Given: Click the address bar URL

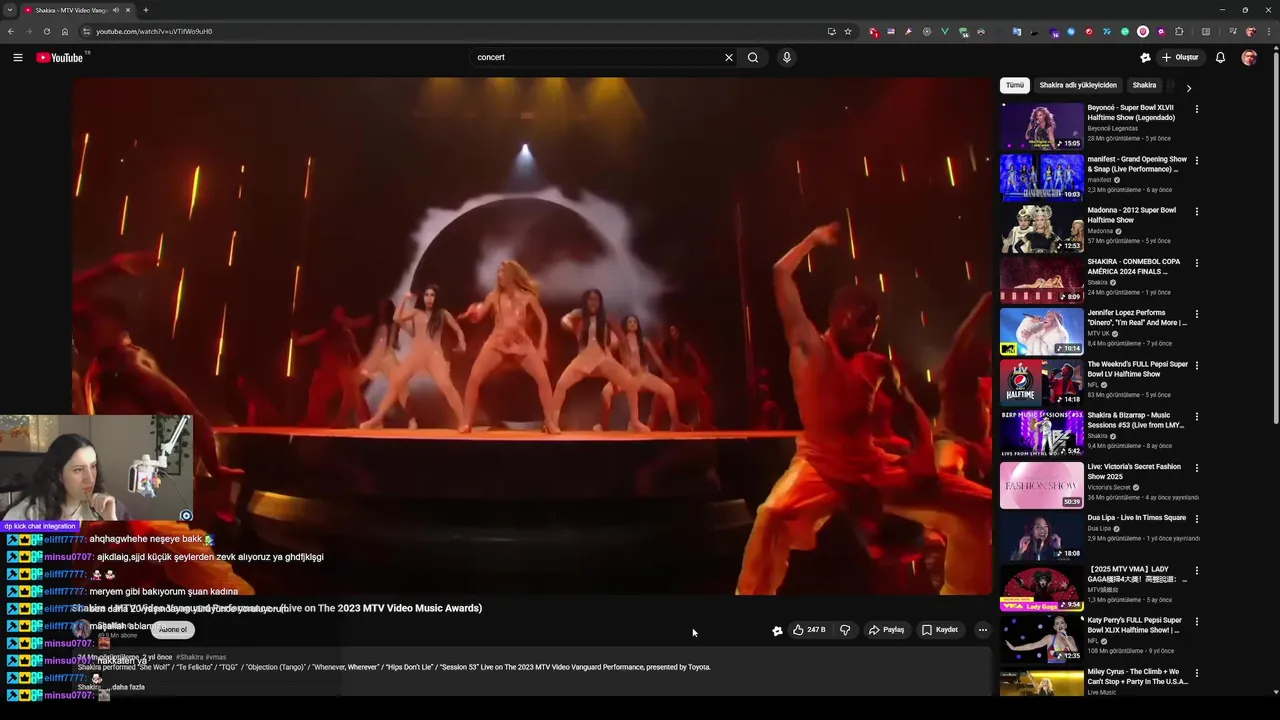Looking at the screenshot, I should pyautogui.click(x=154, y=31).
